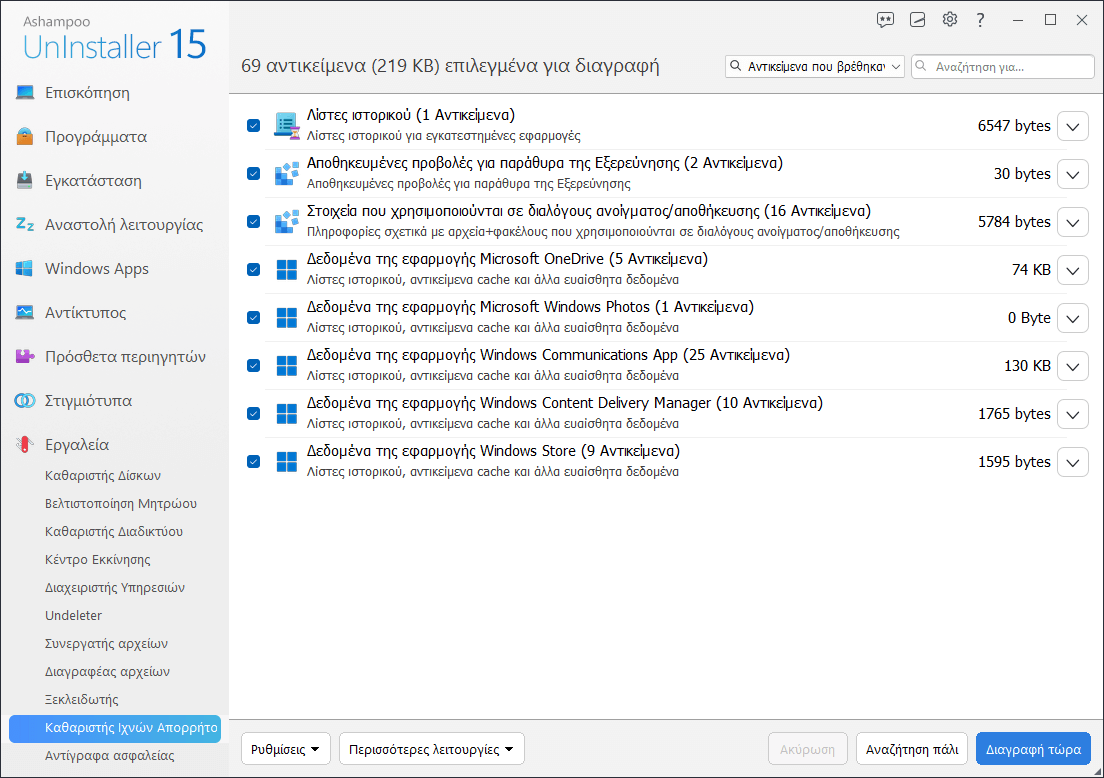Click the Αναστολή λειτουργίας sleep icon
1104x778 pixels.
click(25, 224)
